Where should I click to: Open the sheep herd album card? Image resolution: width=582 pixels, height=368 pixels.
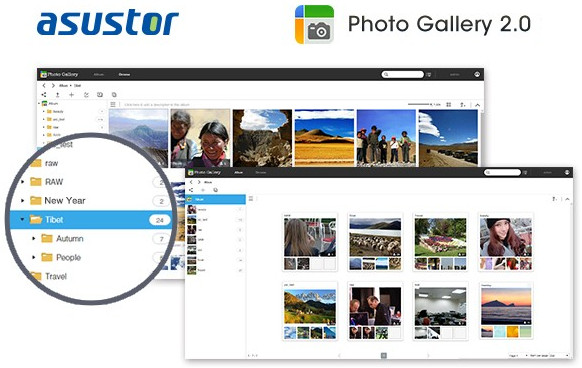375,242
